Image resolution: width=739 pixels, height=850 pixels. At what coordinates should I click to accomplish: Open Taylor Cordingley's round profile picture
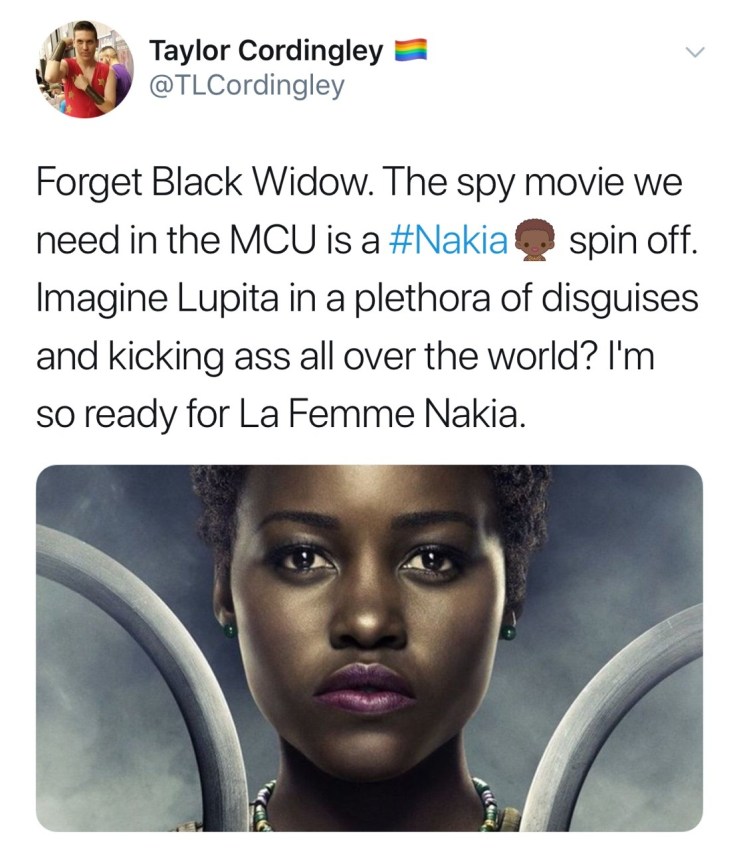[85, 69]
